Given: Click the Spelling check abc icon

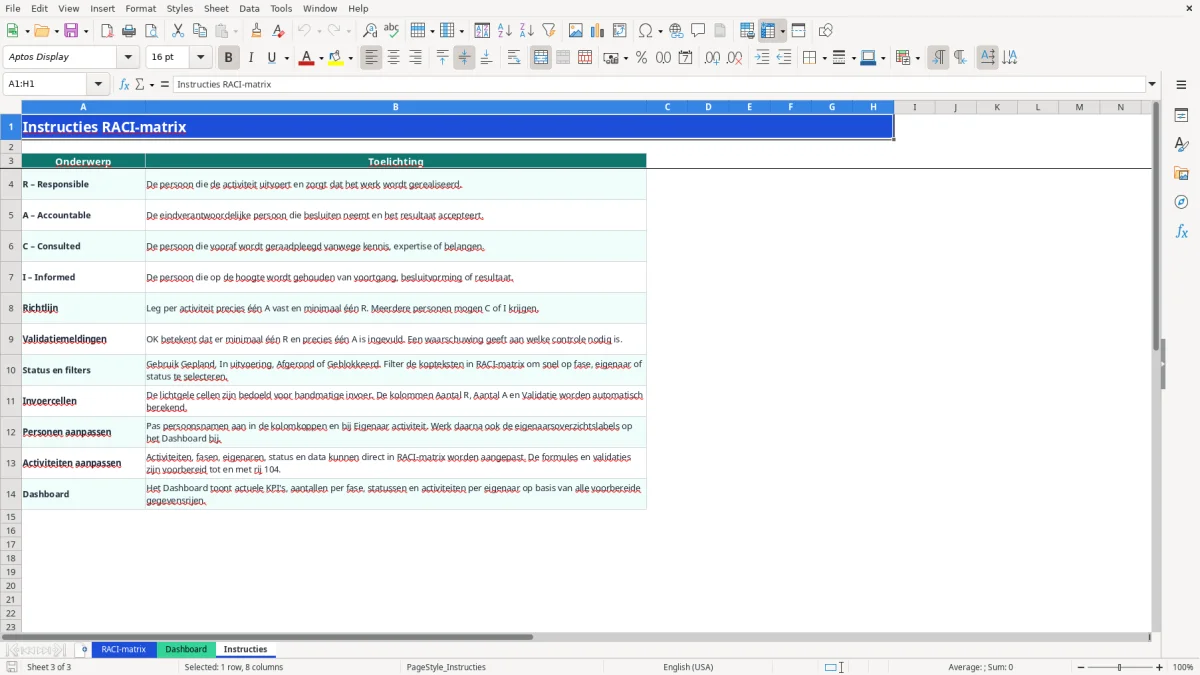Looking at the screenshot, I should (392, 31).
